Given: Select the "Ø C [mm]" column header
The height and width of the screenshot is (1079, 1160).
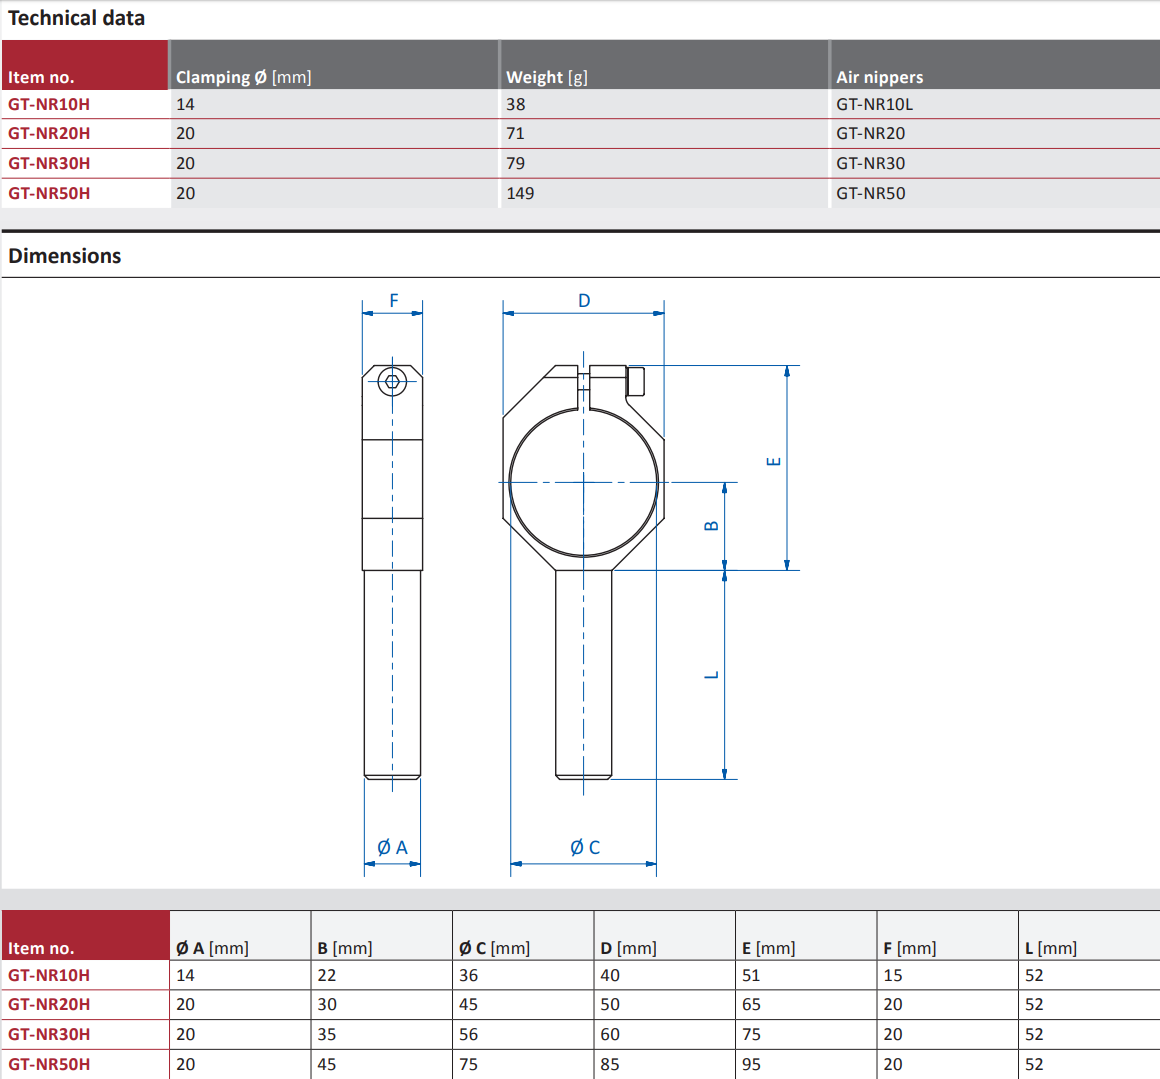Looking at the screenshot, I should [x=494, y=948].
